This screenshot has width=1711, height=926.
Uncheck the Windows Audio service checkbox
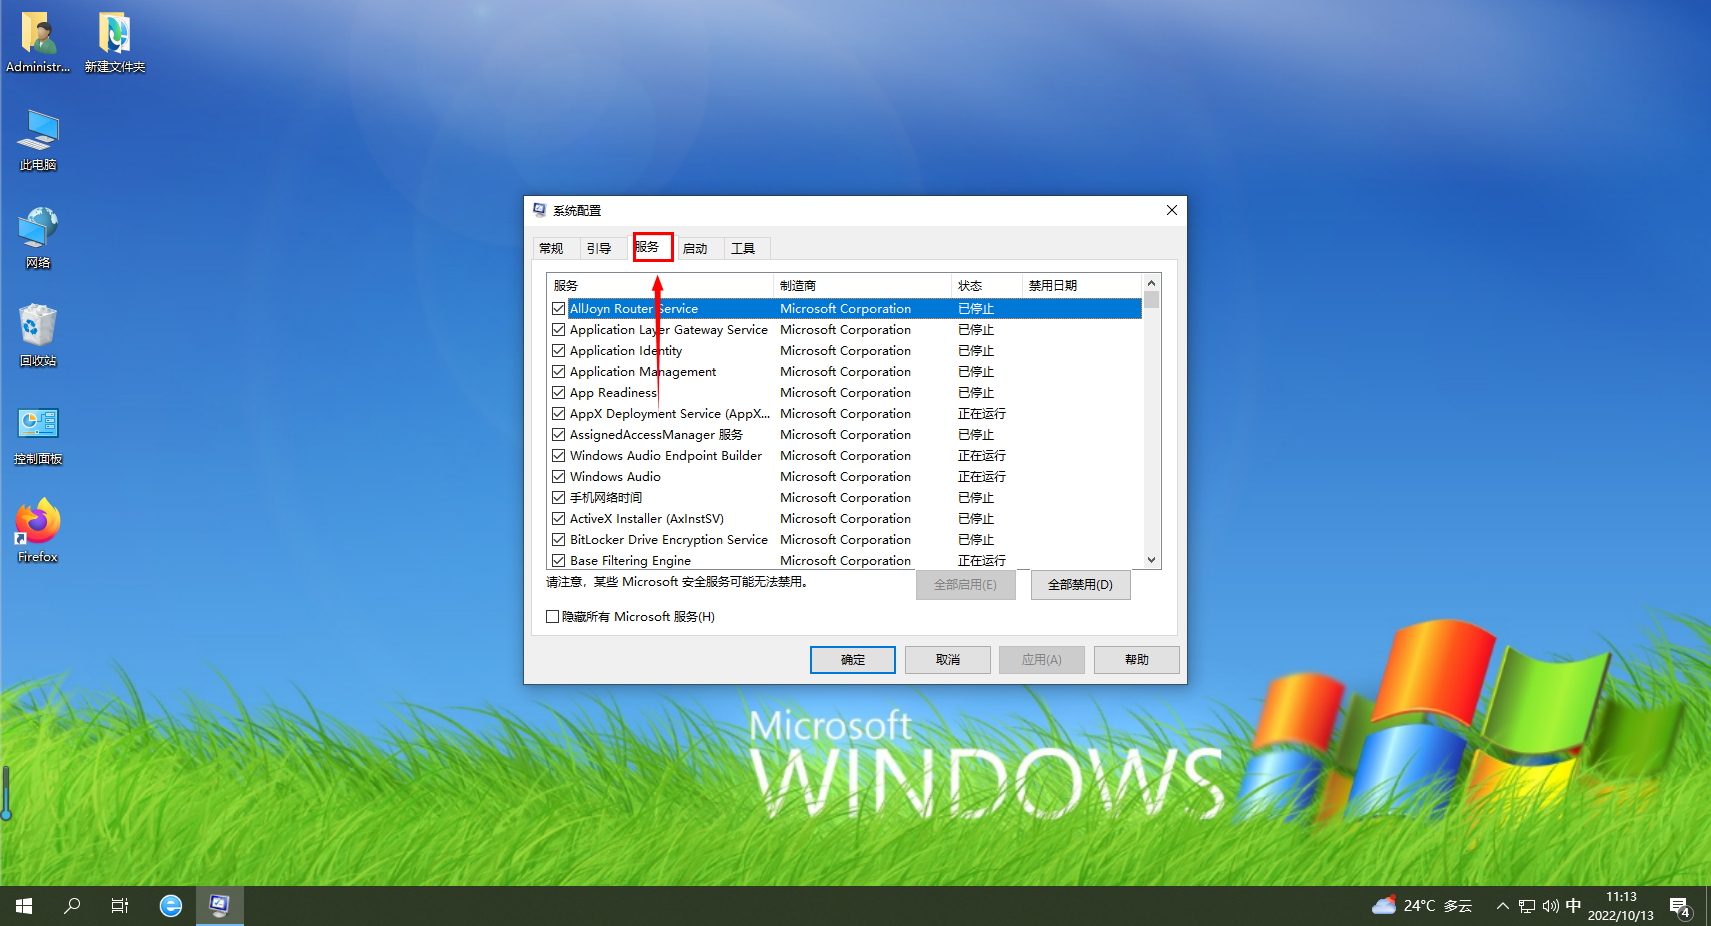[559, 477]
